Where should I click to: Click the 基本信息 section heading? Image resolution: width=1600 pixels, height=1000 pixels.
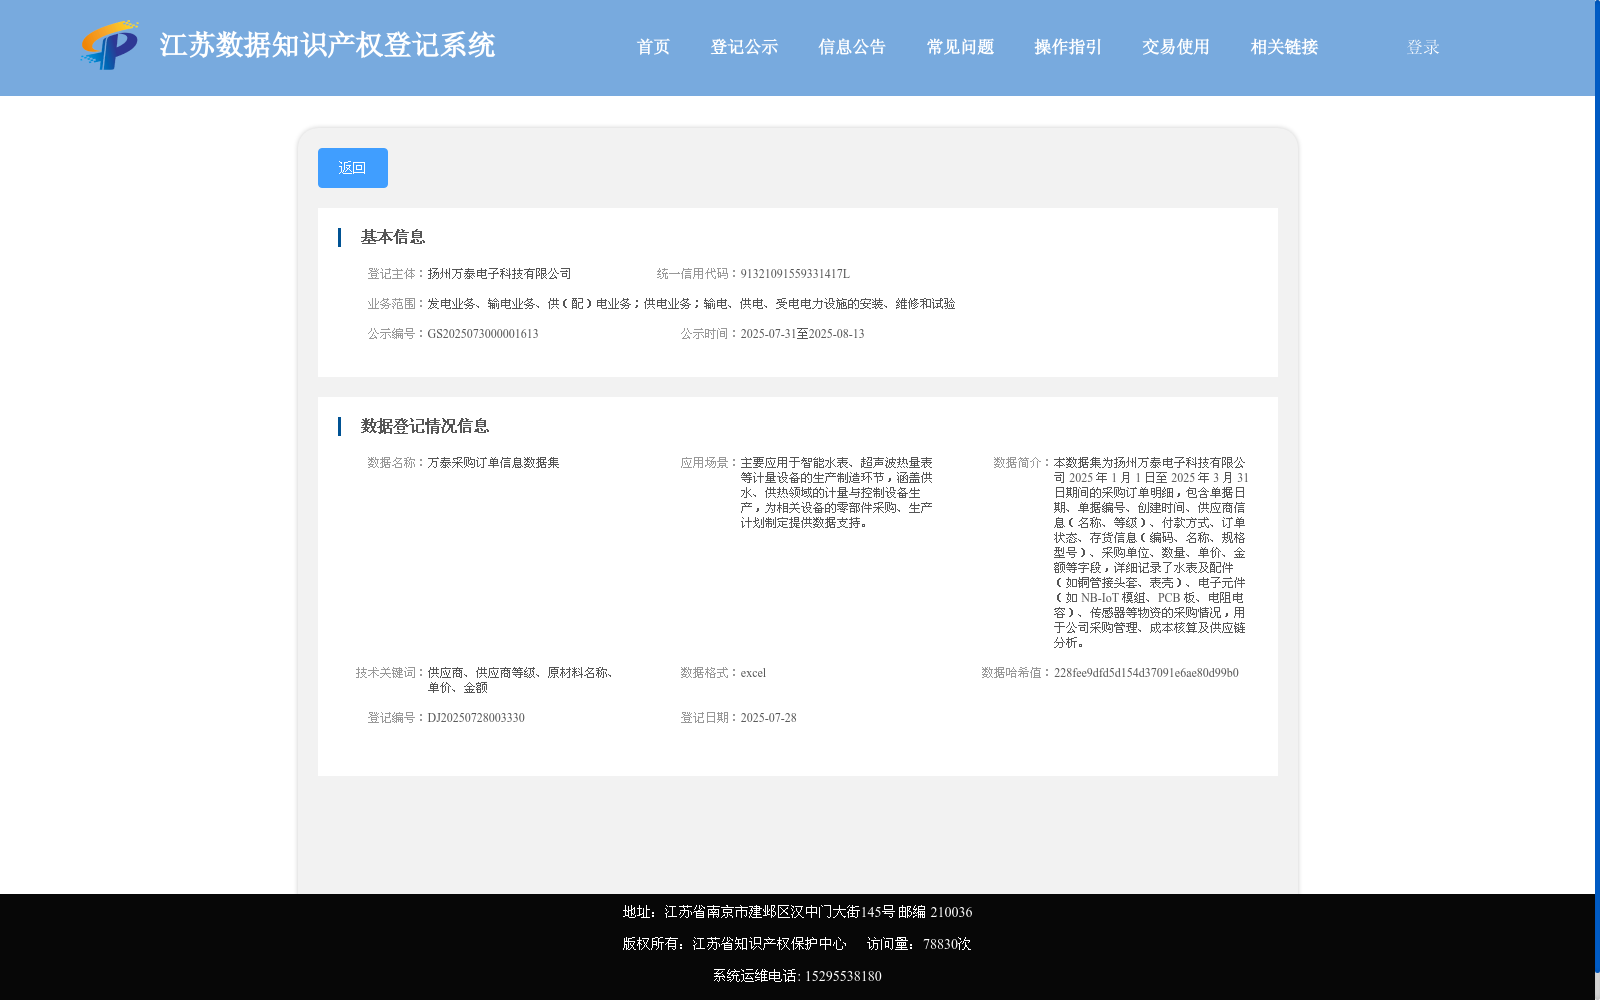[x=393, y=237]
